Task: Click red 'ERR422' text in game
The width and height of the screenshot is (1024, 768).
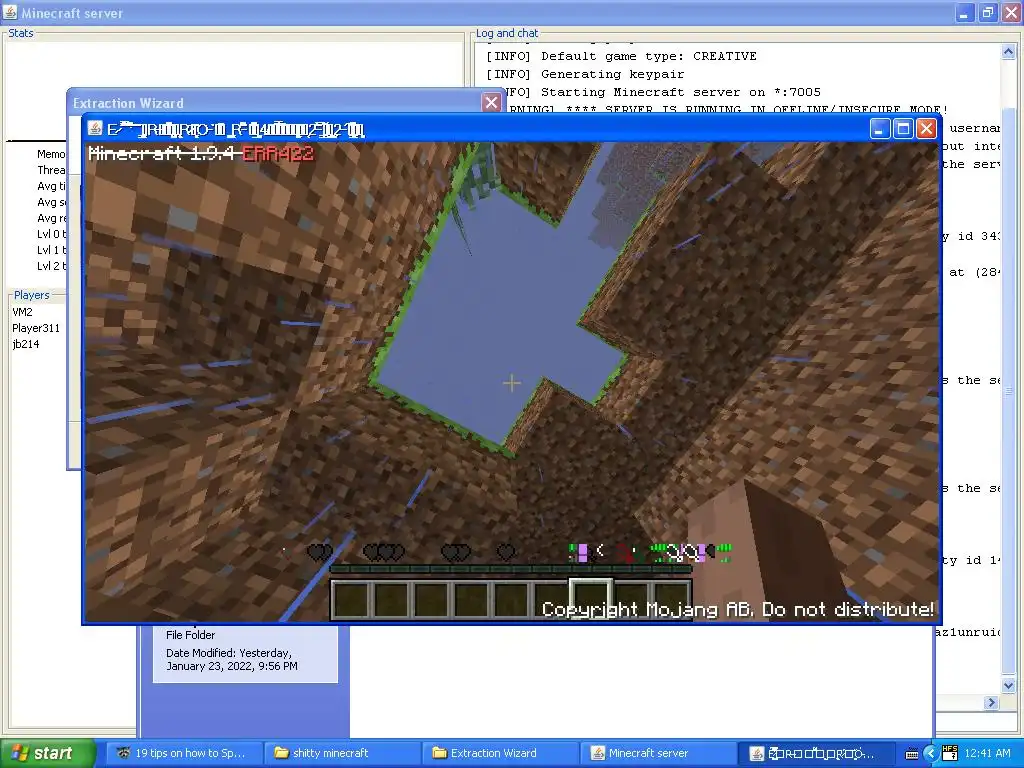Action: click(278, 154)
